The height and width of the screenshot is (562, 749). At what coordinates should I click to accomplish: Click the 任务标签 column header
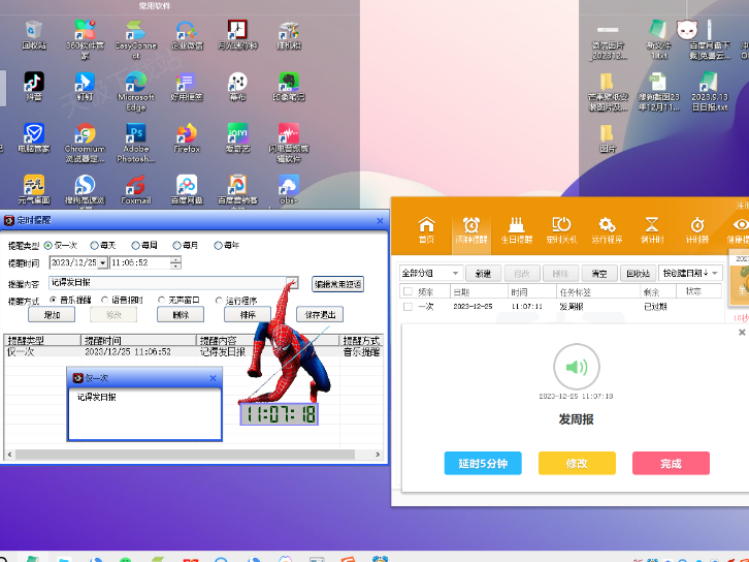coord(598,291)
